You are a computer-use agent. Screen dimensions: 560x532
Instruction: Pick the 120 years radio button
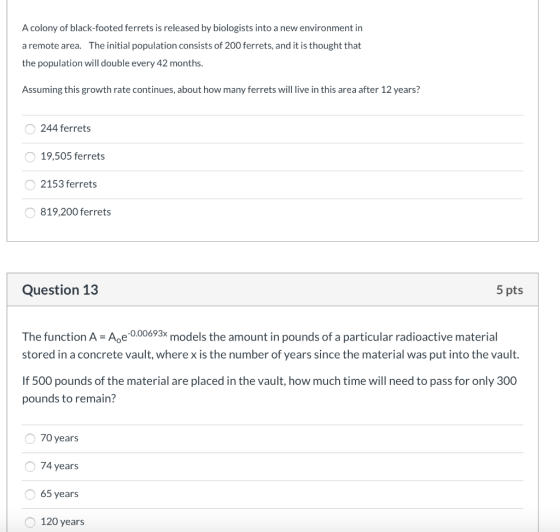(30, 522)
